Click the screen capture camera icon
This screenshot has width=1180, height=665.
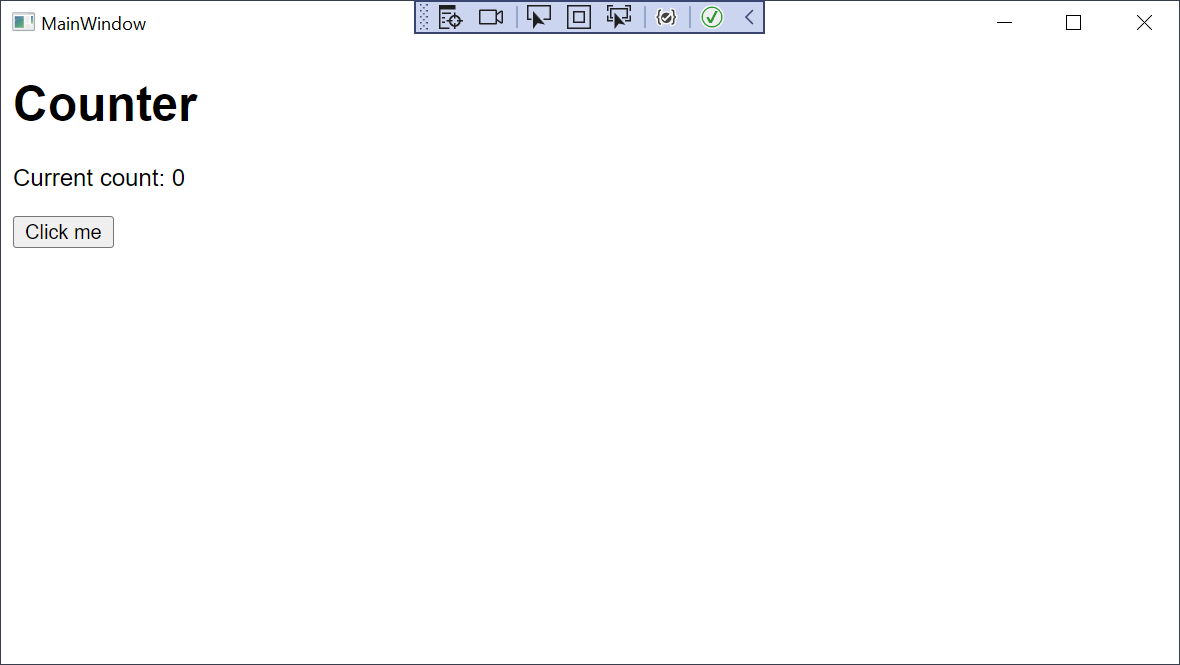490,16
